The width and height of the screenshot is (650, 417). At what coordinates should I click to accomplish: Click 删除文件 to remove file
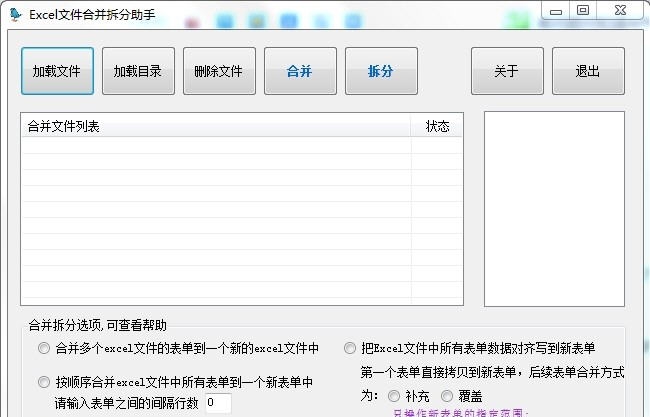tap(219, 71)
